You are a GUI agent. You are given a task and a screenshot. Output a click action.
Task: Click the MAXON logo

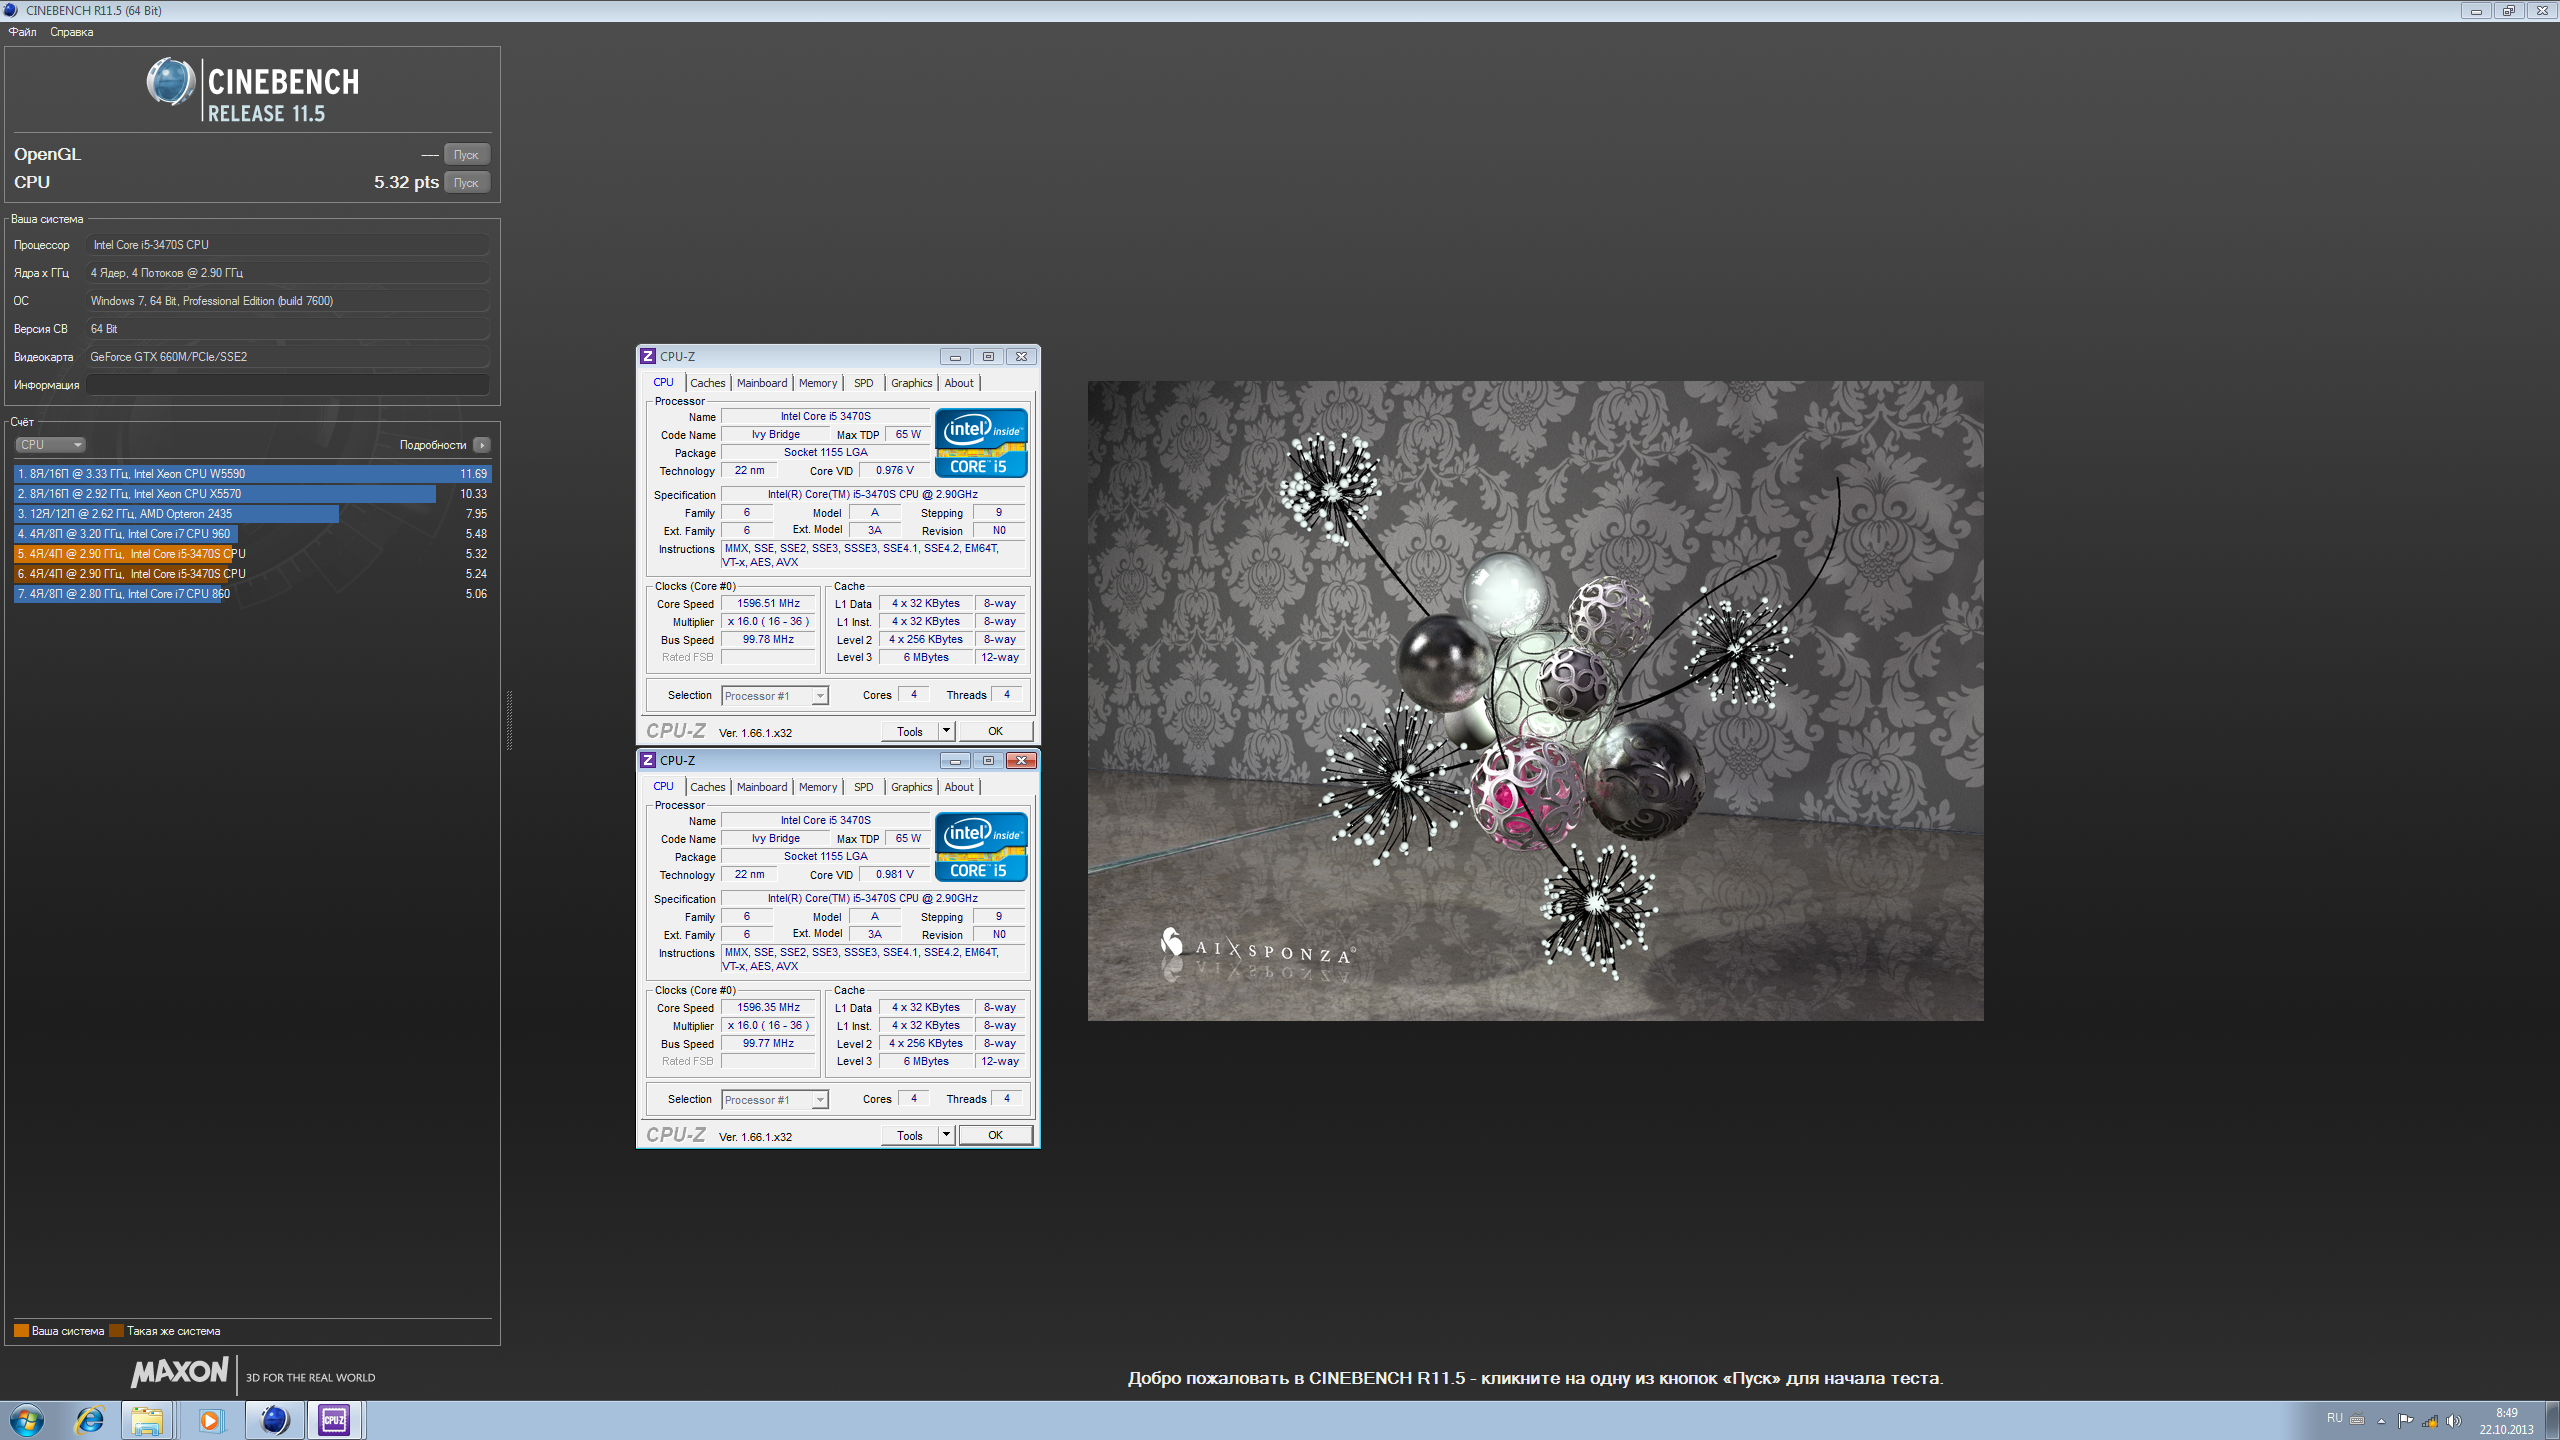(x=180, y=1372)
